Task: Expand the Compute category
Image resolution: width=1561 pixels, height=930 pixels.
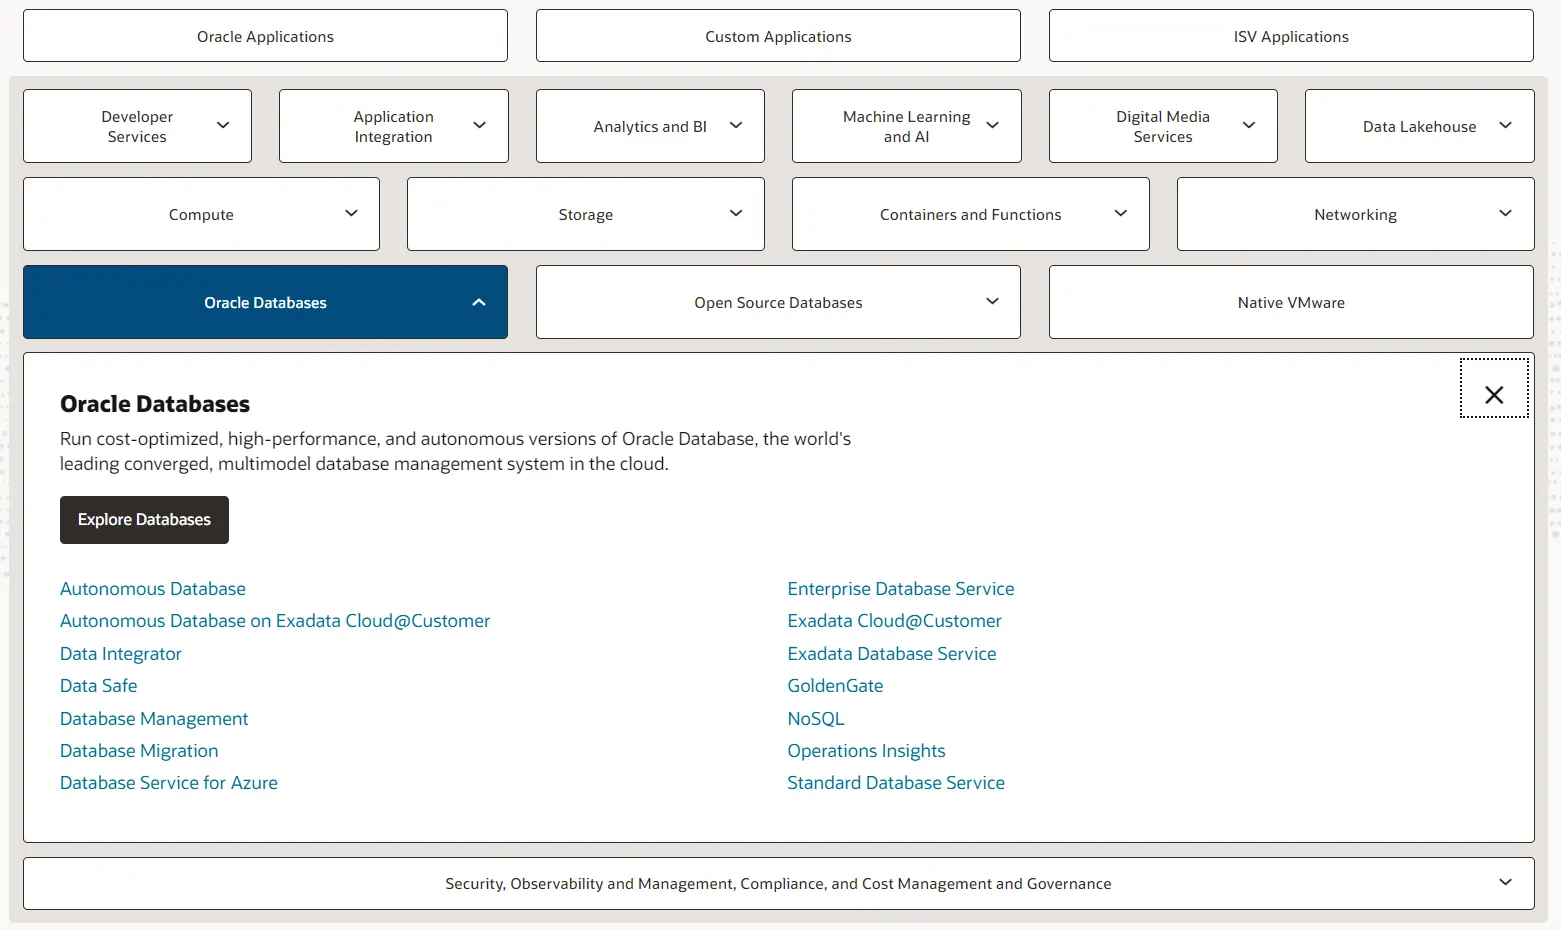Action: click(x=201, y=214)
